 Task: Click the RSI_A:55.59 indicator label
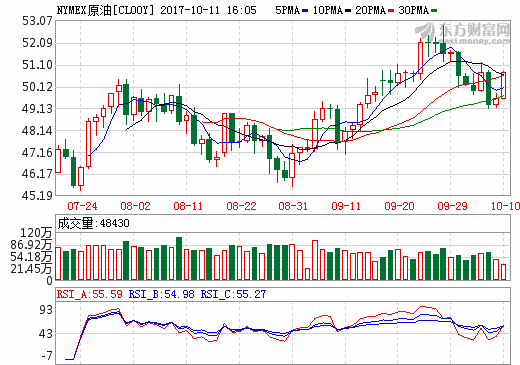90,294
